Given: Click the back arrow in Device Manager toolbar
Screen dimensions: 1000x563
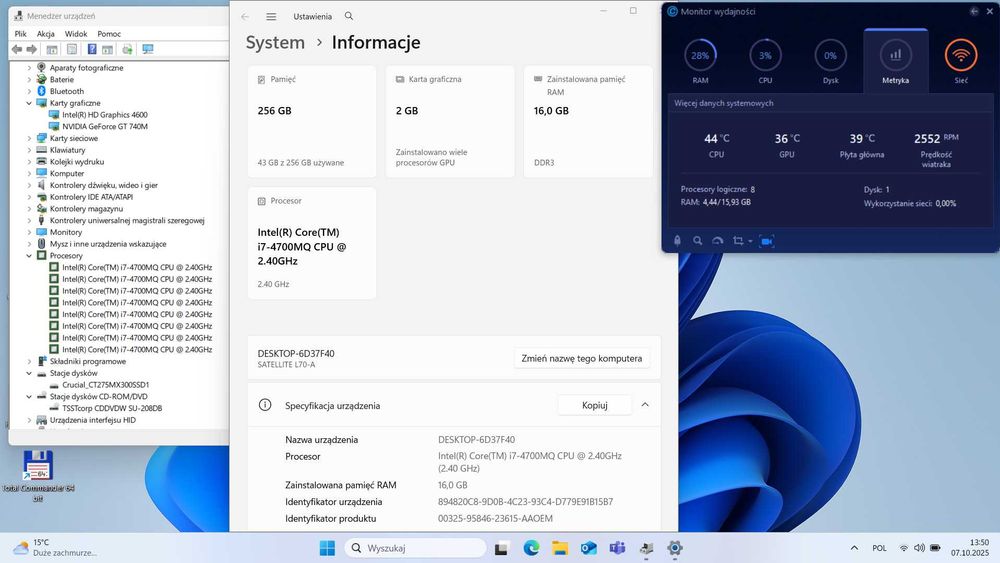Looking at the screenshot, I should tap(17, 49).
